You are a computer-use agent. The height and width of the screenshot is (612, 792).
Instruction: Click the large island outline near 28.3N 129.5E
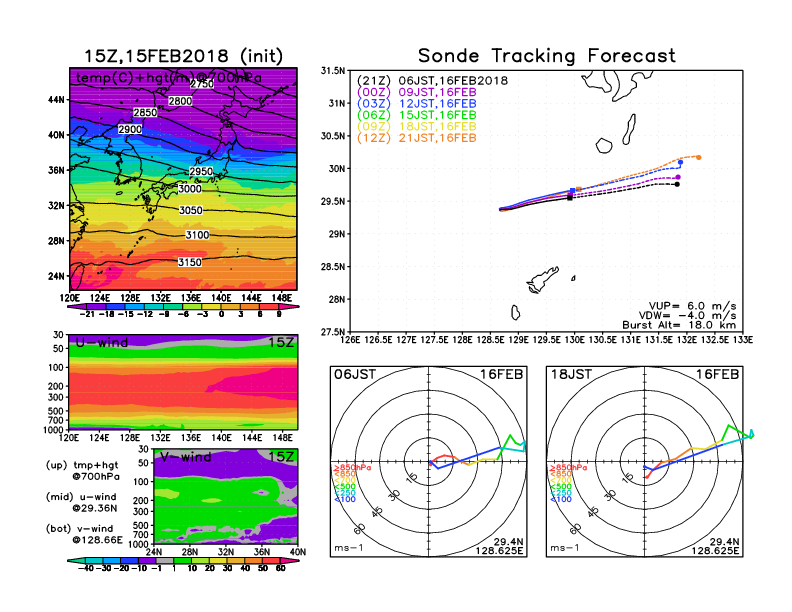542,280
